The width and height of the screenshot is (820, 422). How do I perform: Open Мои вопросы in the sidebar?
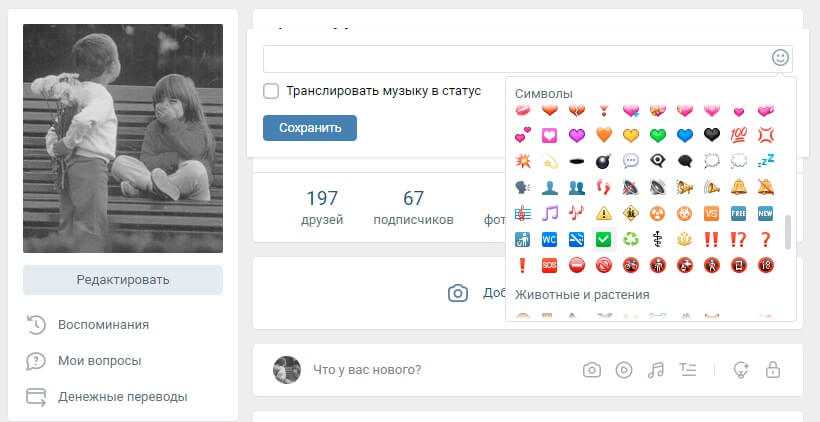point(99,361)
